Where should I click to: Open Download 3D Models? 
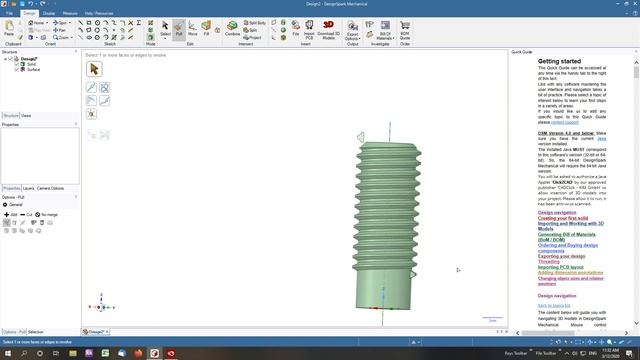tap(329, 29)
